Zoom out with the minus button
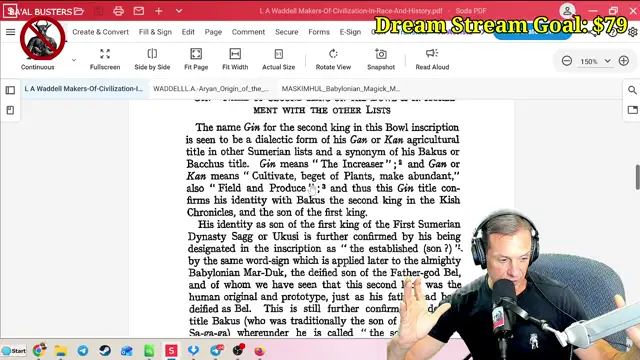The height and width of the screenshot is (360, 640). pyautogui.click(x=567, y=61)
